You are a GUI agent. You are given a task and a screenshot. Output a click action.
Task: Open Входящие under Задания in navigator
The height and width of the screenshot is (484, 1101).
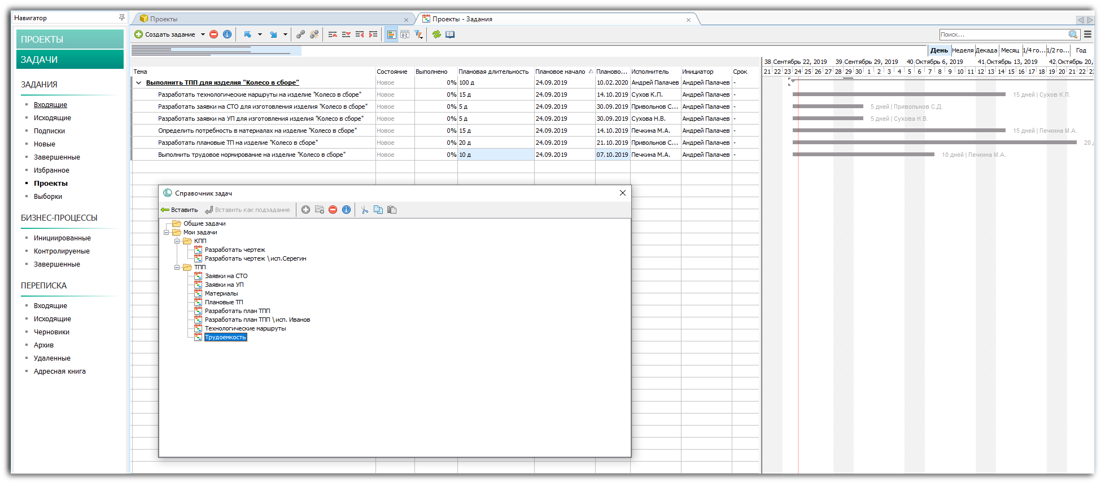50,105
